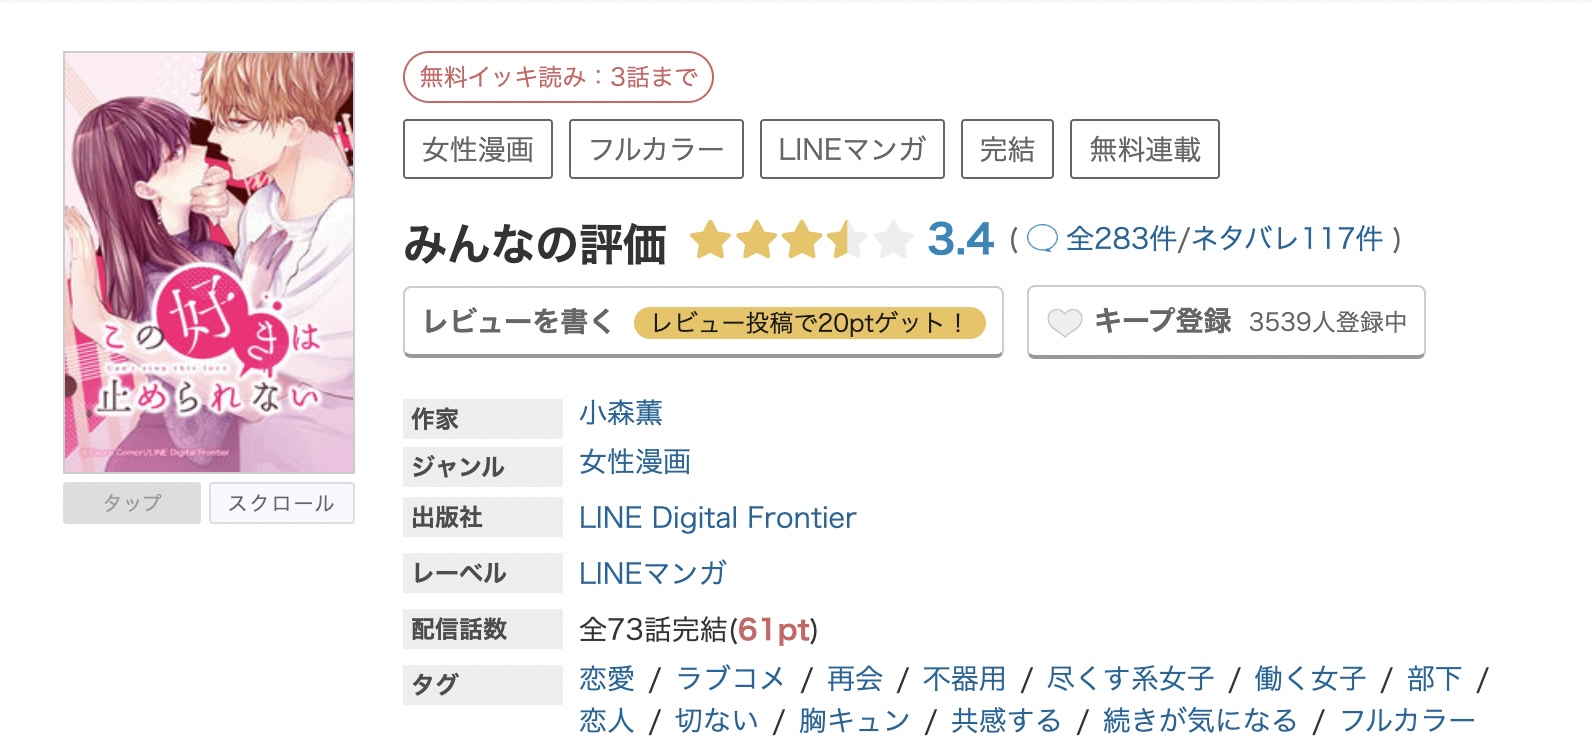Click the heart icon for キープ登録
The width and height of the screenshot is (1592, 746).
point(1065,322)
